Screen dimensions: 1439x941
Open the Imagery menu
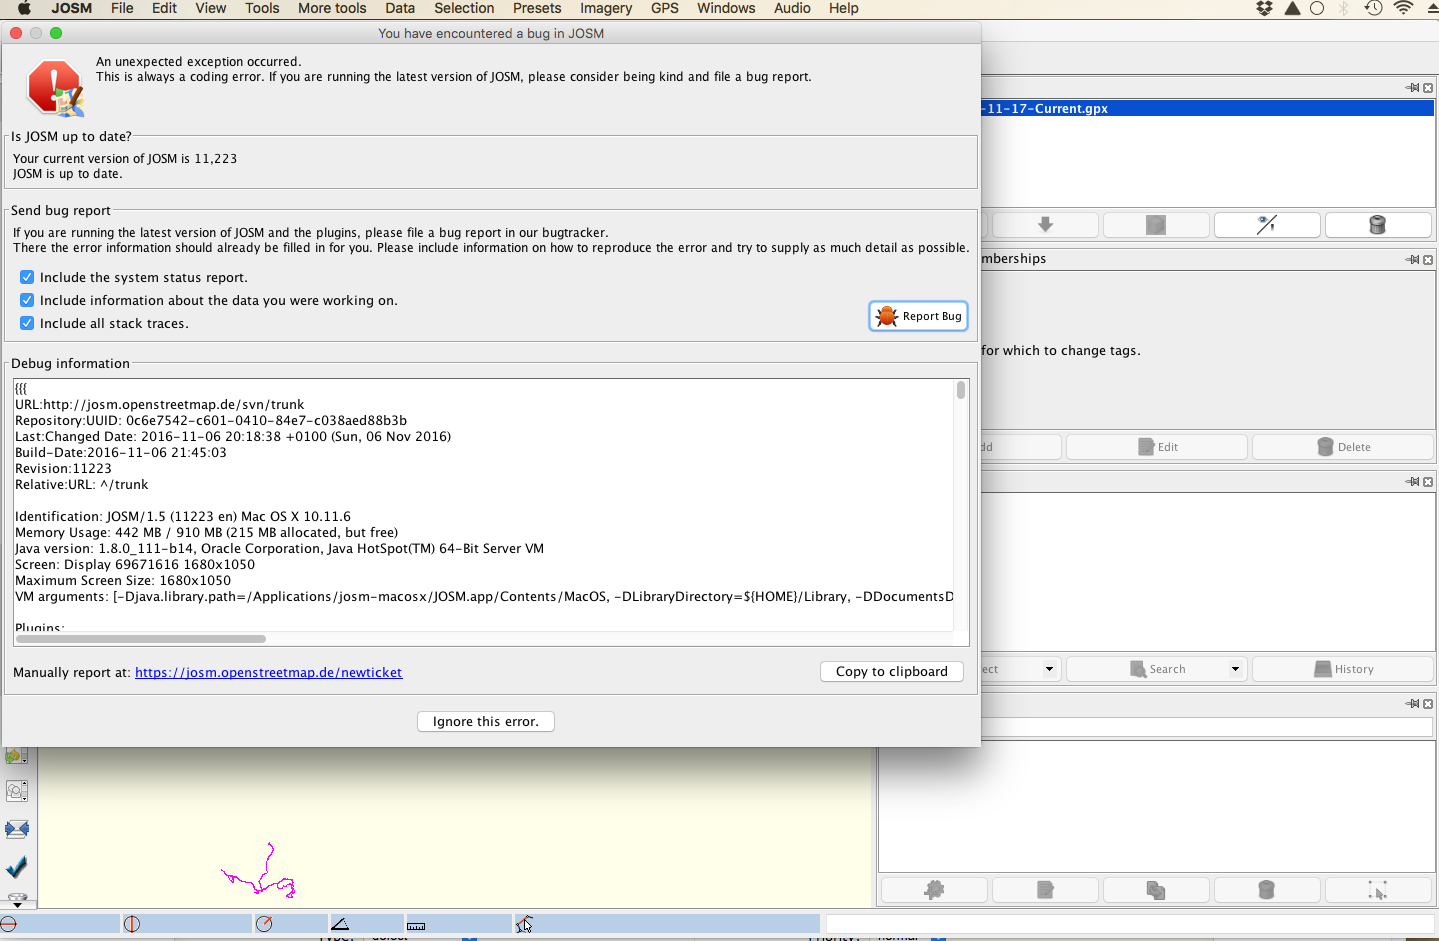[x=605, y=8]
